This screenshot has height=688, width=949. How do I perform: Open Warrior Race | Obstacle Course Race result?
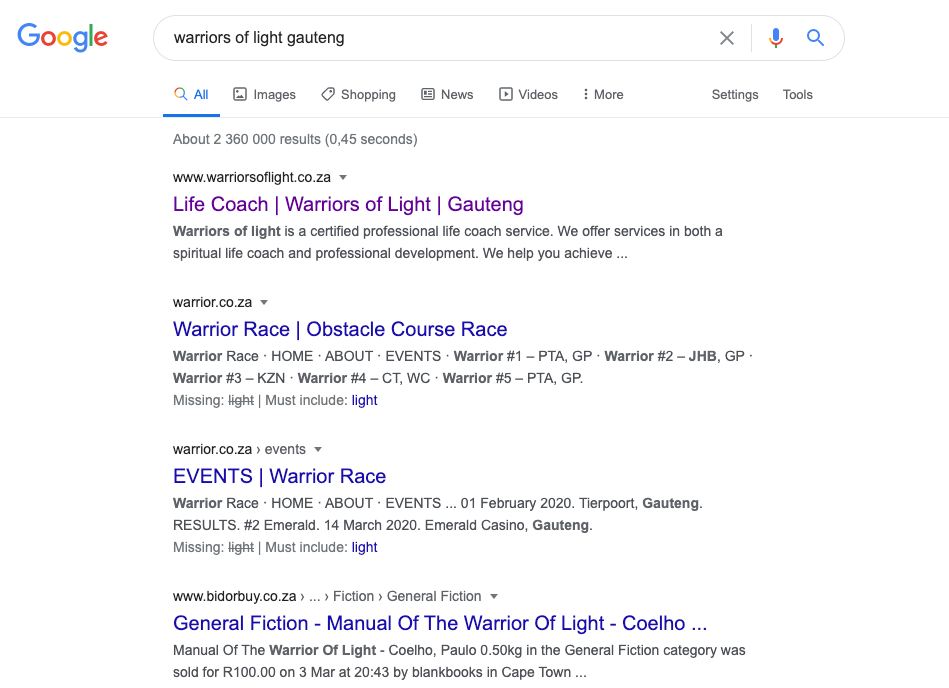coord(340,329)
